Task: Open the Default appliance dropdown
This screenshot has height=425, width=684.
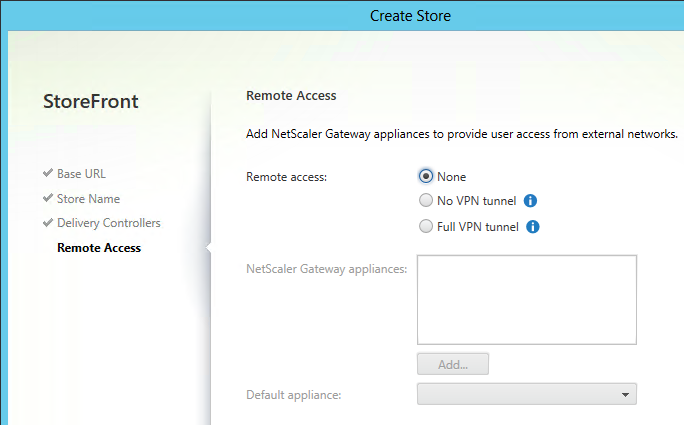Action: pyautogui.click(x=527, y=394)
